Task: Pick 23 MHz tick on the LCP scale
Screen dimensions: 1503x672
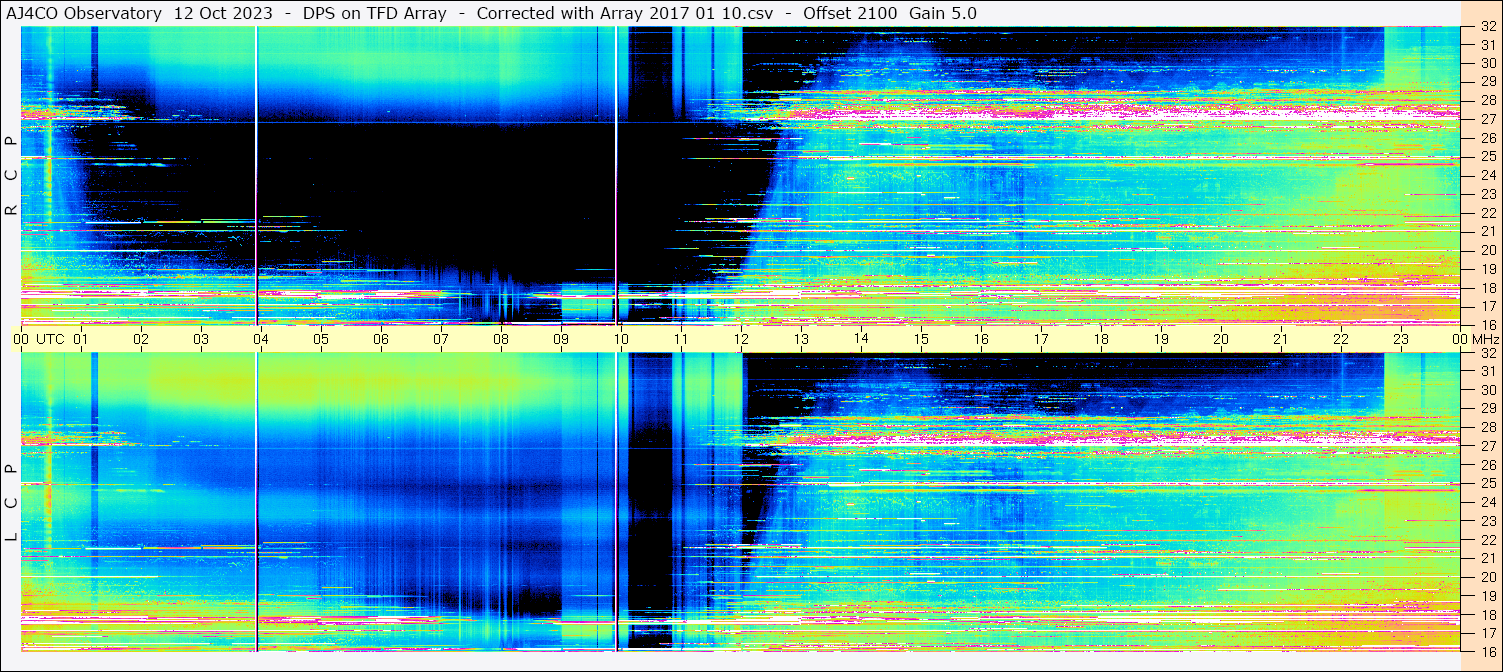Action: (x=1487, y=521)
